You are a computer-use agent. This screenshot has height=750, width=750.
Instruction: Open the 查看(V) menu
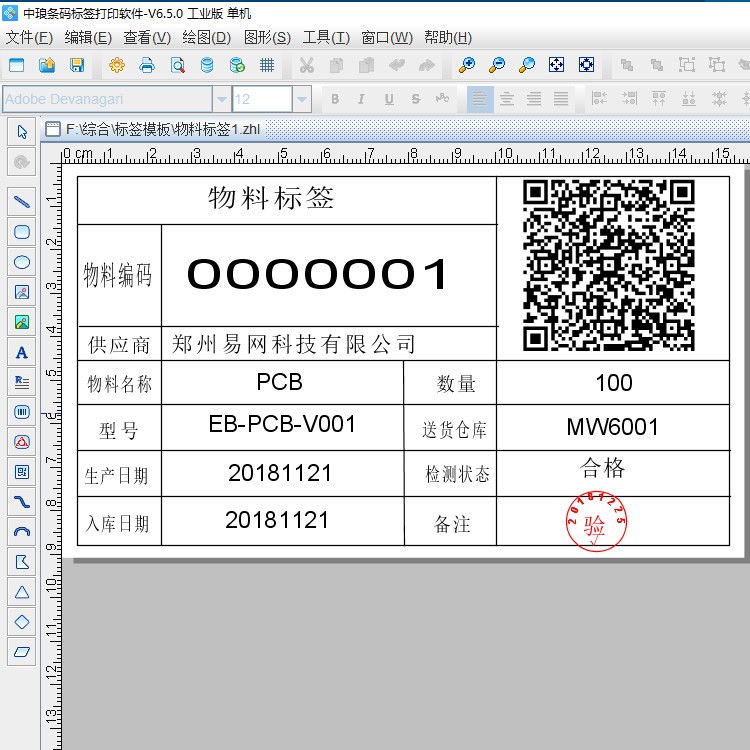147,37
